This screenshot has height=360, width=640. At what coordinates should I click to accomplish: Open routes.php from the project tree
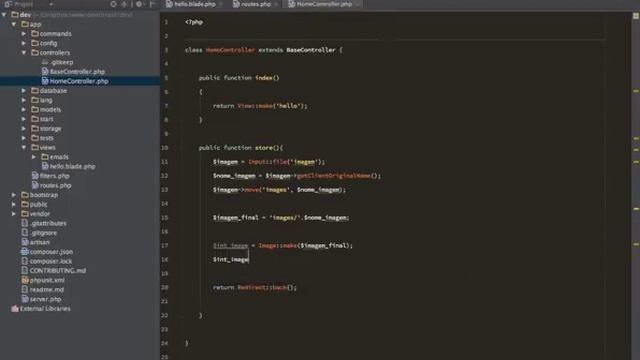[x=56, y=185]
